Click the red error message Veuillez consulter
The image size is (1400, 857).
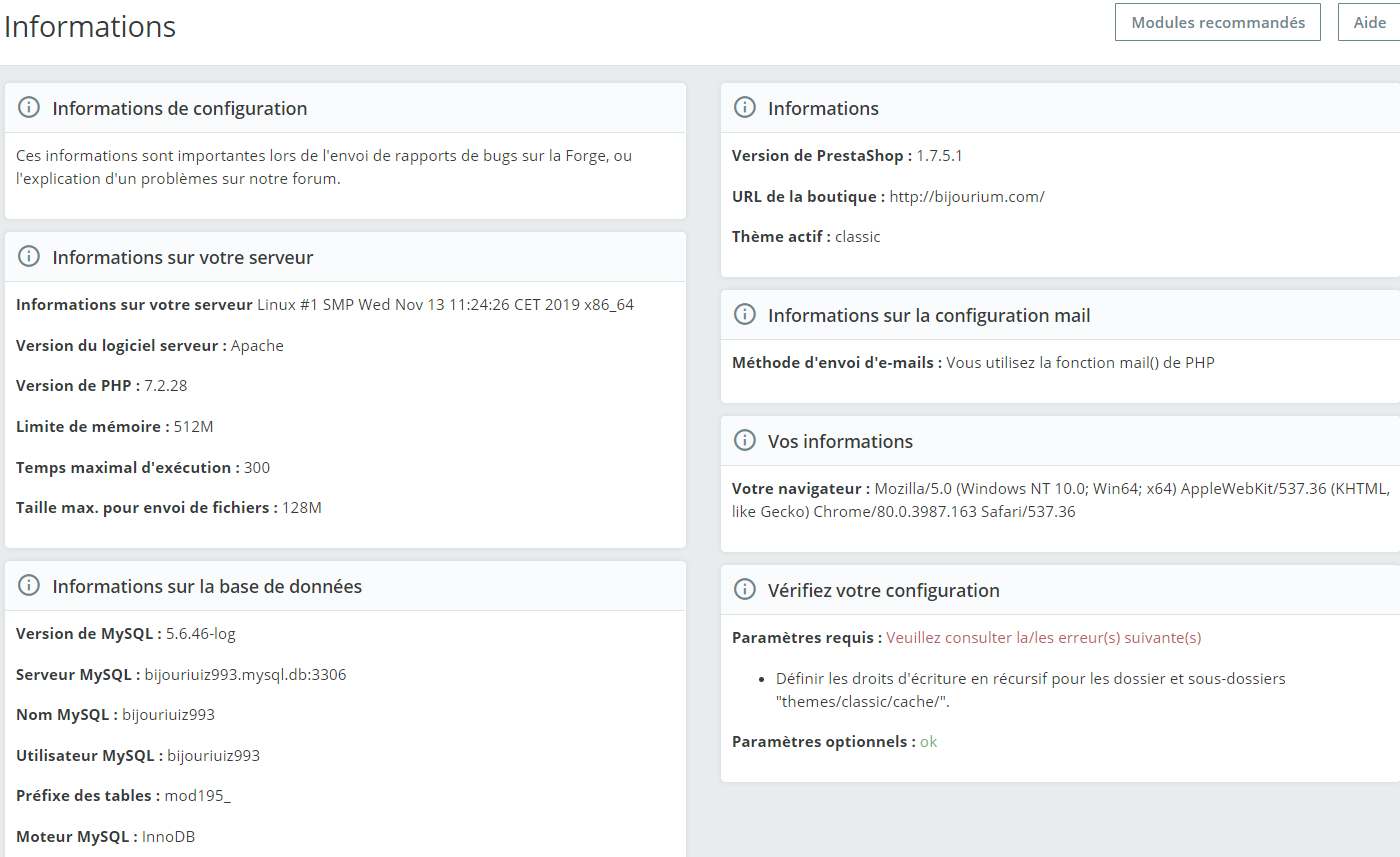[x=1044, y=637]
